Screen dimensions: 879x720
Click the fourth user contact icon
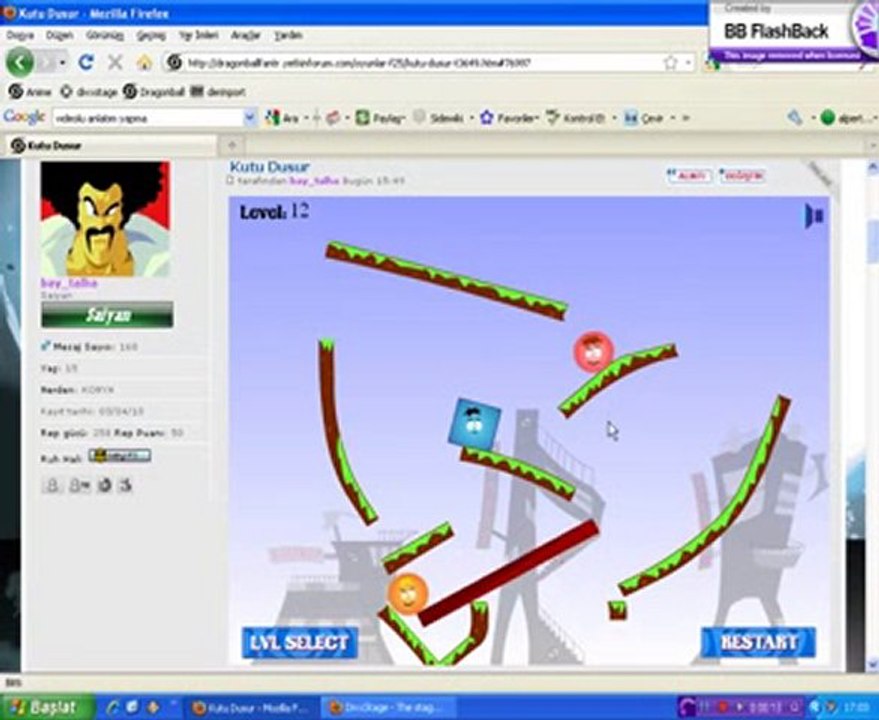(126, 484)
